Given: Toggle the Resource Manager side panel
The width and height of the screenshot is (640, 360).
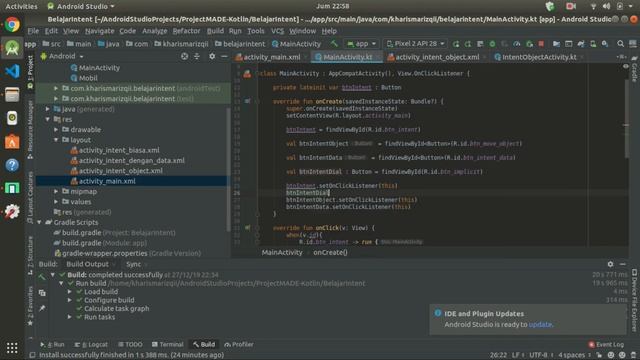Looking at the screenshot, I should (x=30, y=129).
